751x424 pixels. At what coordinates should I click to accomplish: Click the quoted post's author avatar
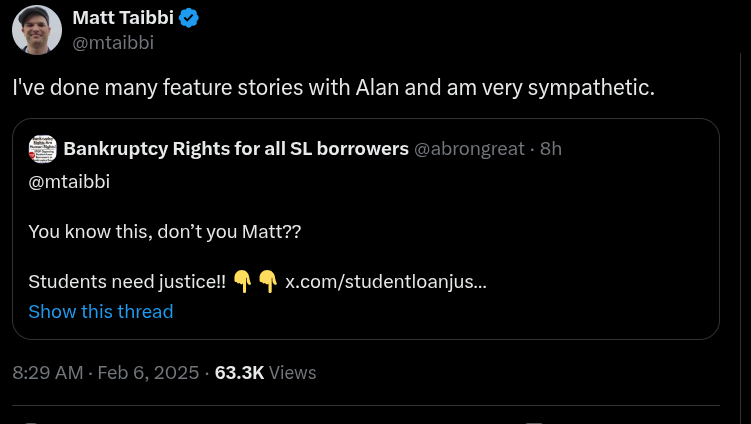[42, 149]
